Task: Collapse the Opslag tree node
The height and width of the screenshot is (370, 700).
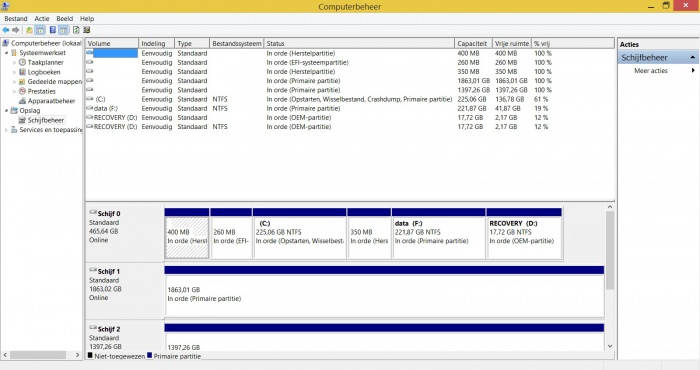Action: [6, 110]
